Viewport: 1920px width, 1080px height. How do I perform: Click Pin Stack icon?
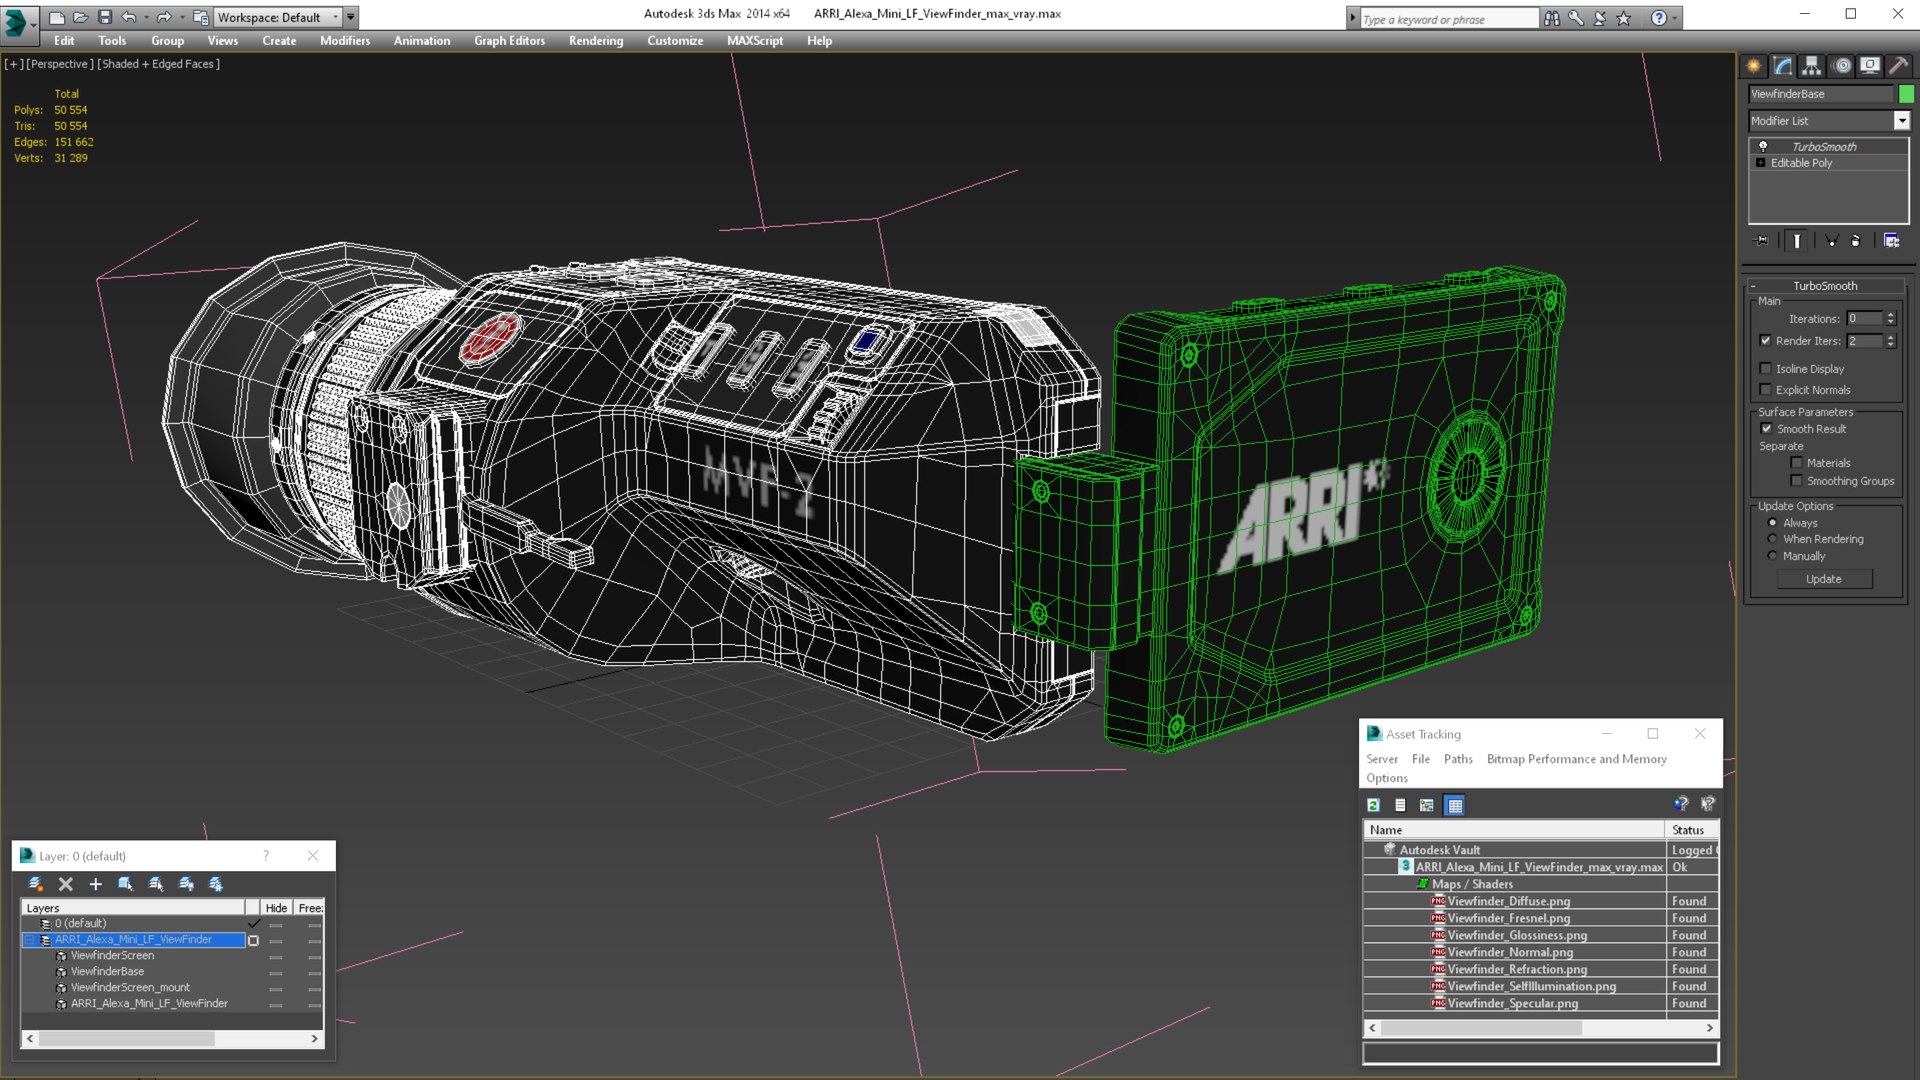click(x=1762, y=241)
